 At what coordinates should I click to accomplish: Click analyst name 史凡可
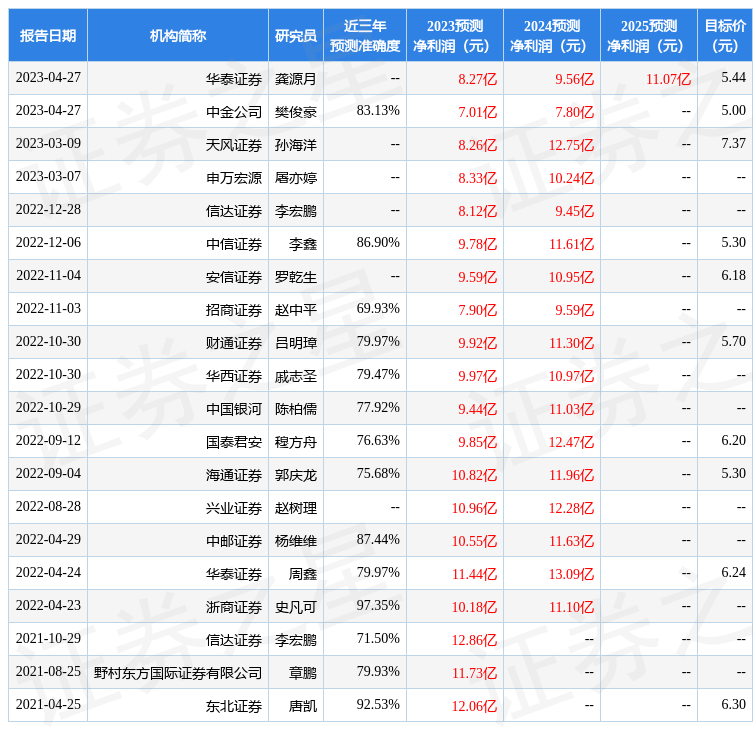pyautogui.click(x=296, y=608)
